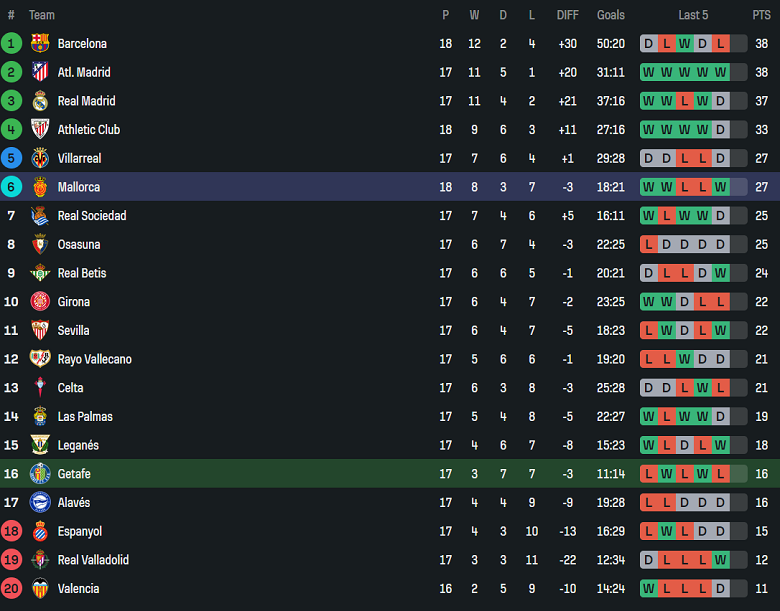This screenshot has height=611, width=780.
Task: Select the Rayo Vallecano team name
Action: point(94,359)
